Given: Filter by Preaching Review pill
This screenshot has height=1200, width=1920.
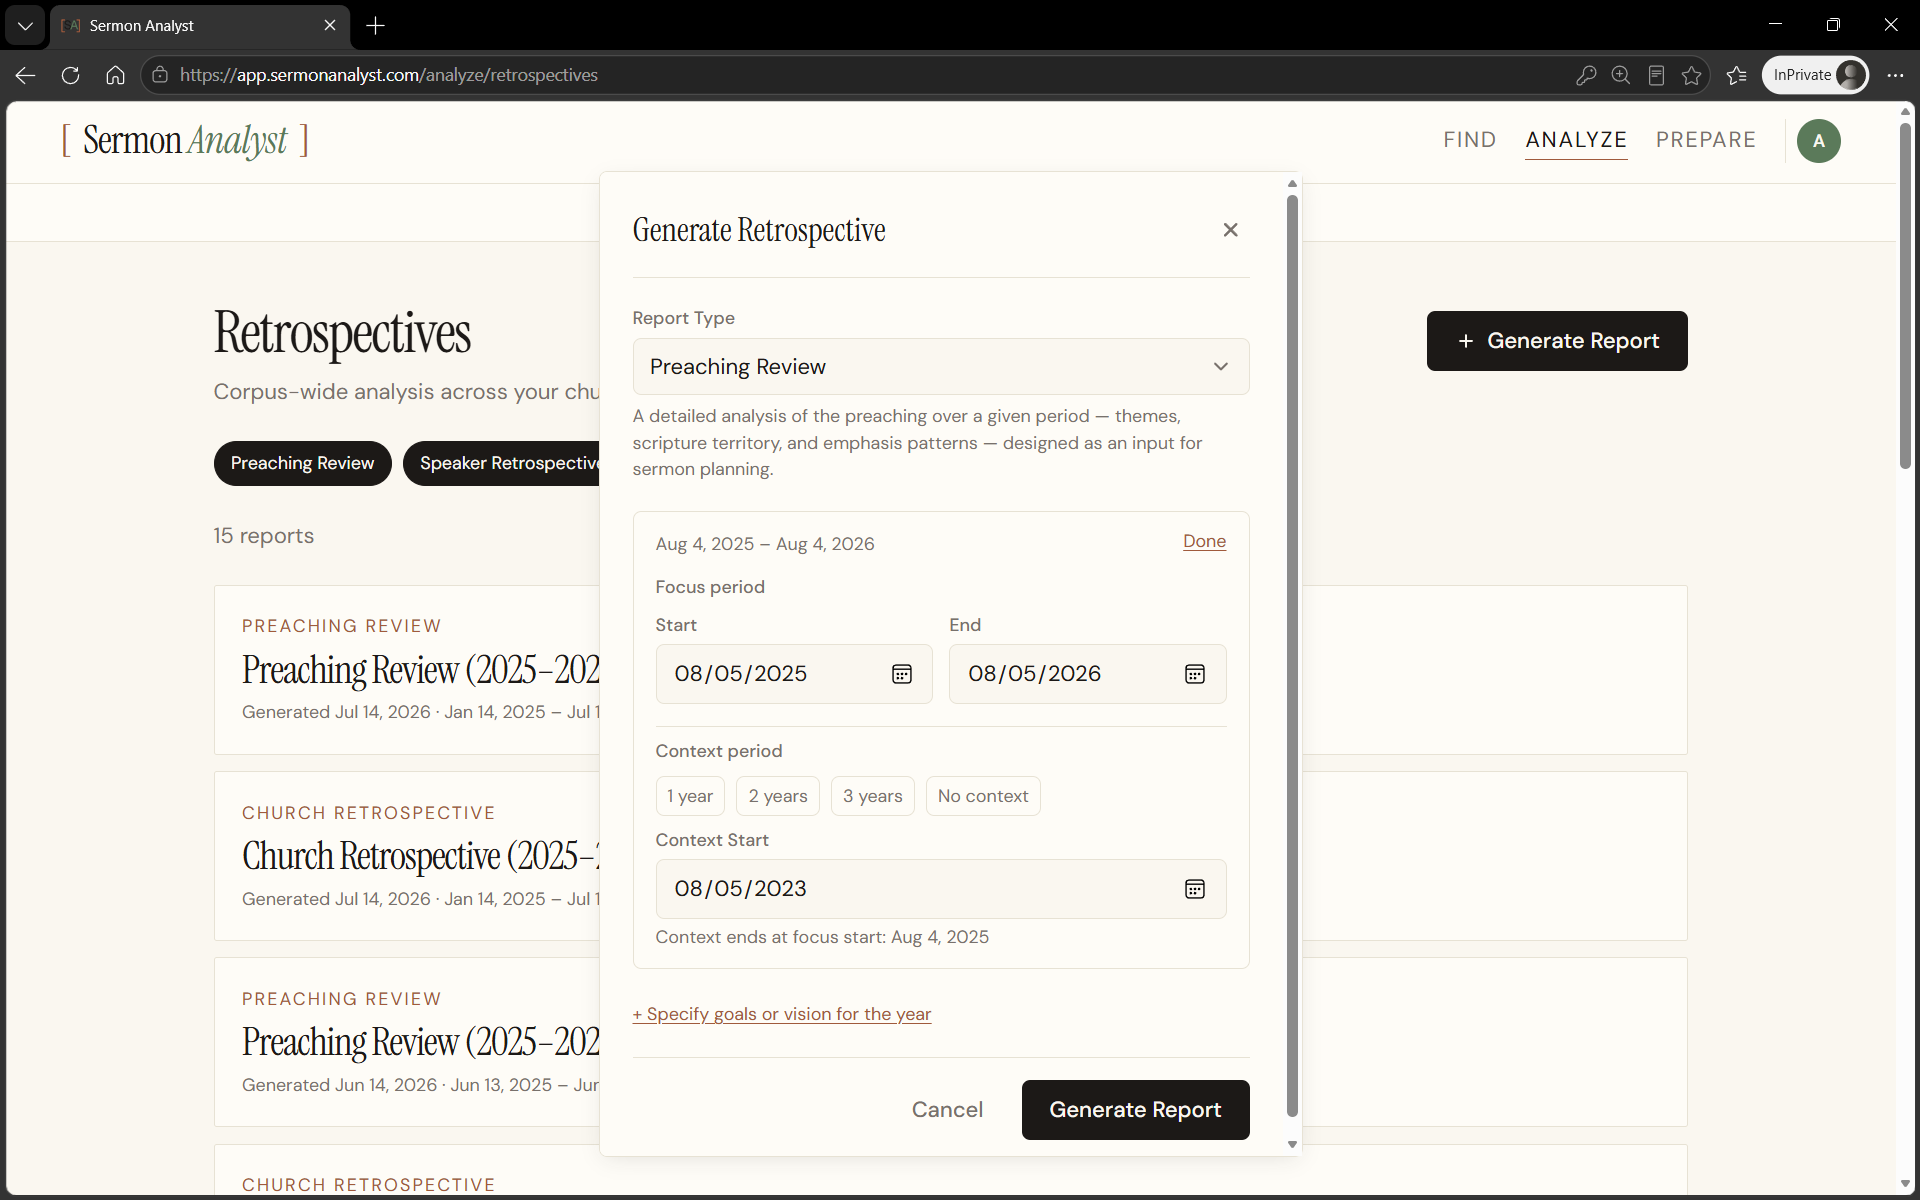Looking at the screenshot, I should [x=302, y=464].
